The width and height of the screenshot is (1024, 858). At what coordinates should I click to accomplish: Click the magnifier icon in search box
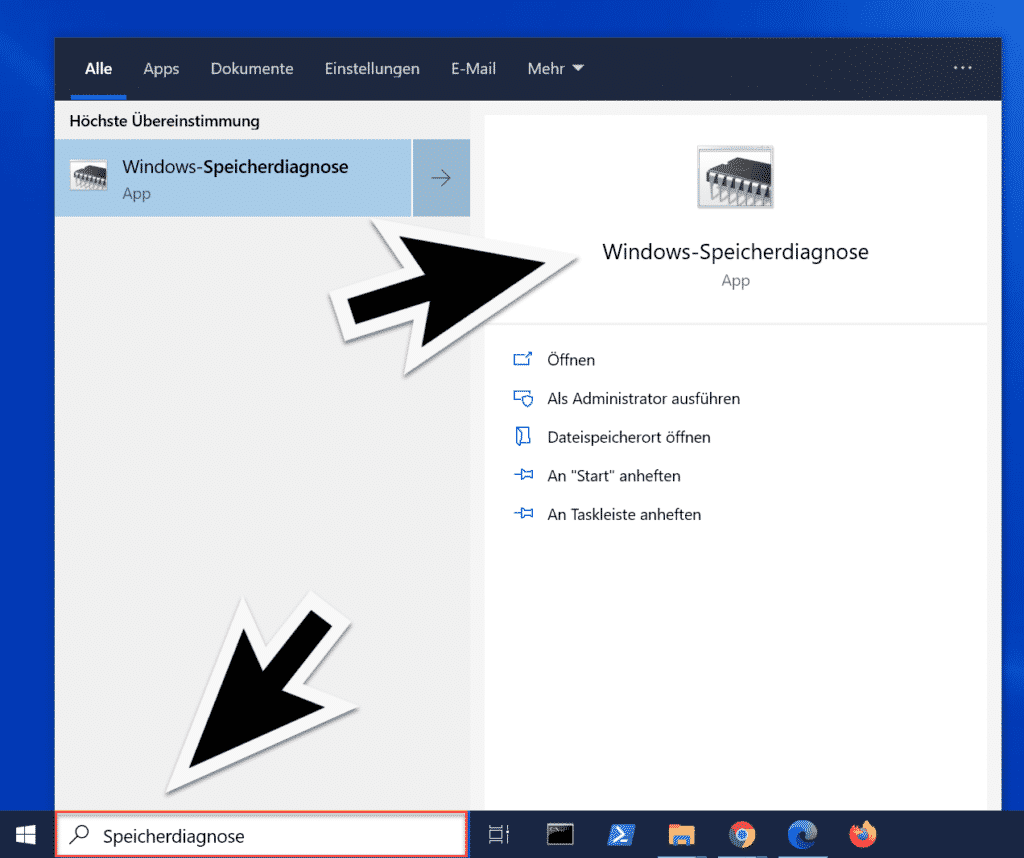(80, 834)
